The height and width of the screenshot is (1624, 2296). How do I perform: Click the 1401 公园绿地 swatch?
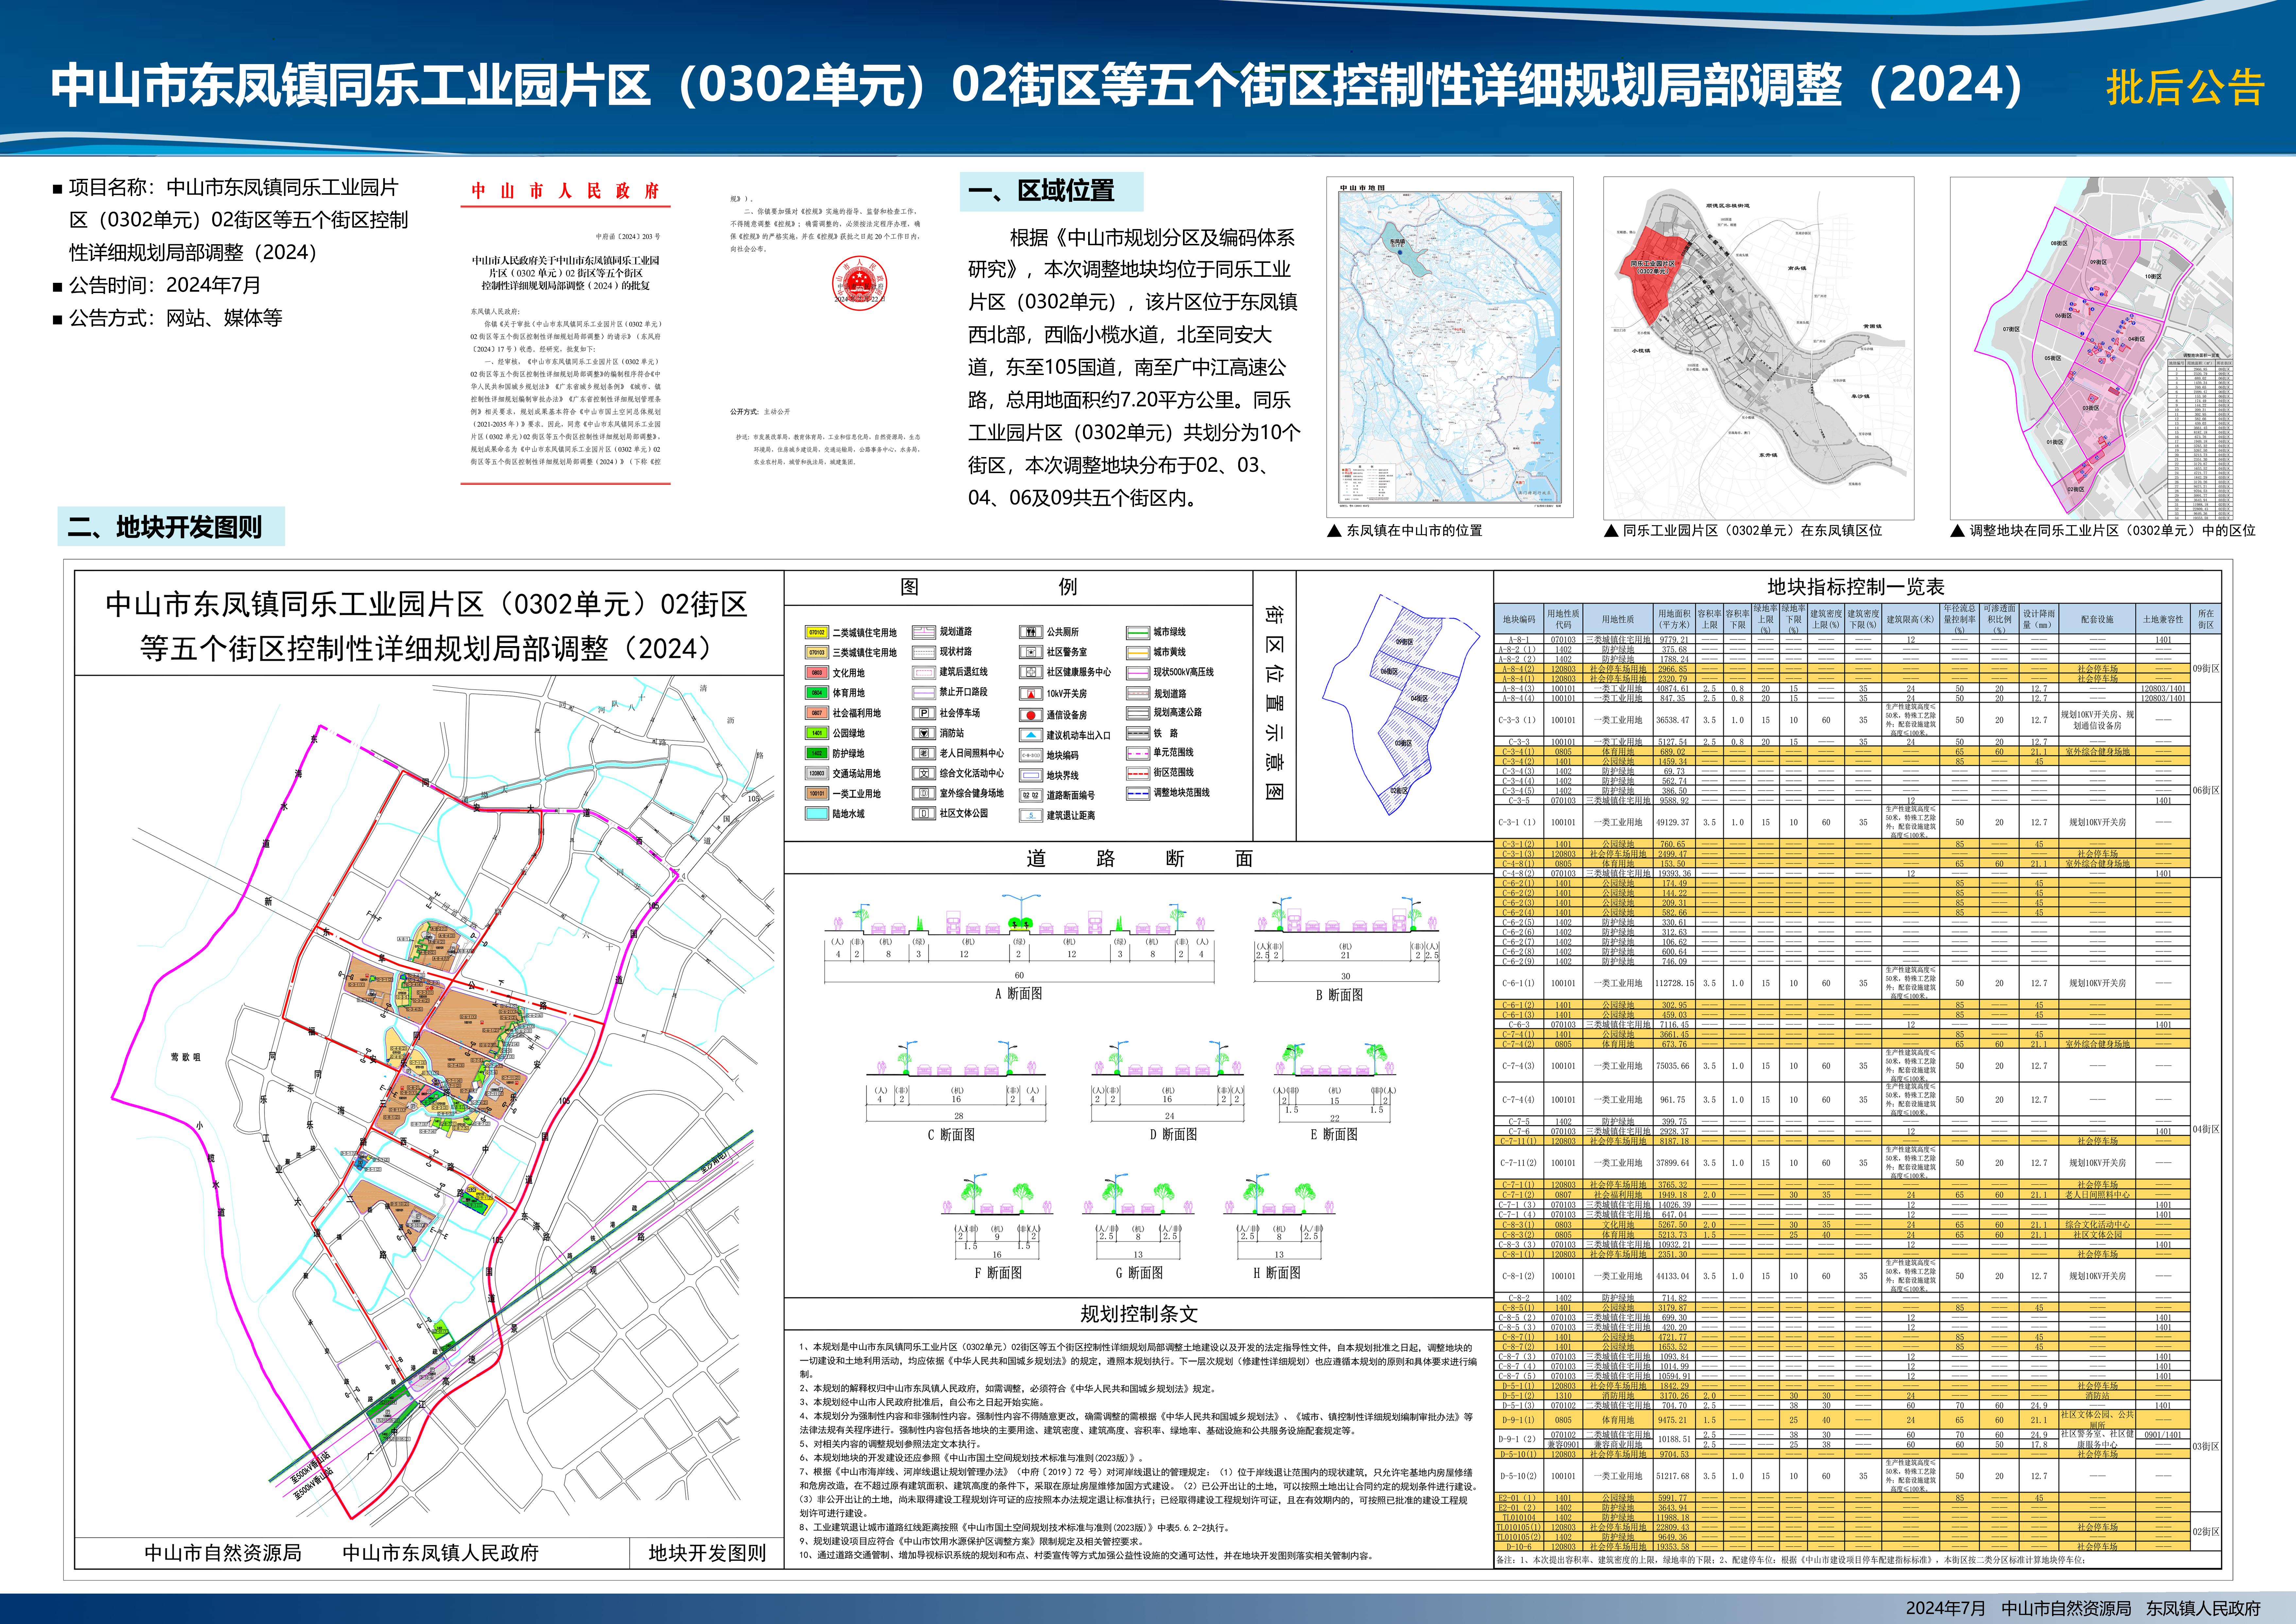817,733
